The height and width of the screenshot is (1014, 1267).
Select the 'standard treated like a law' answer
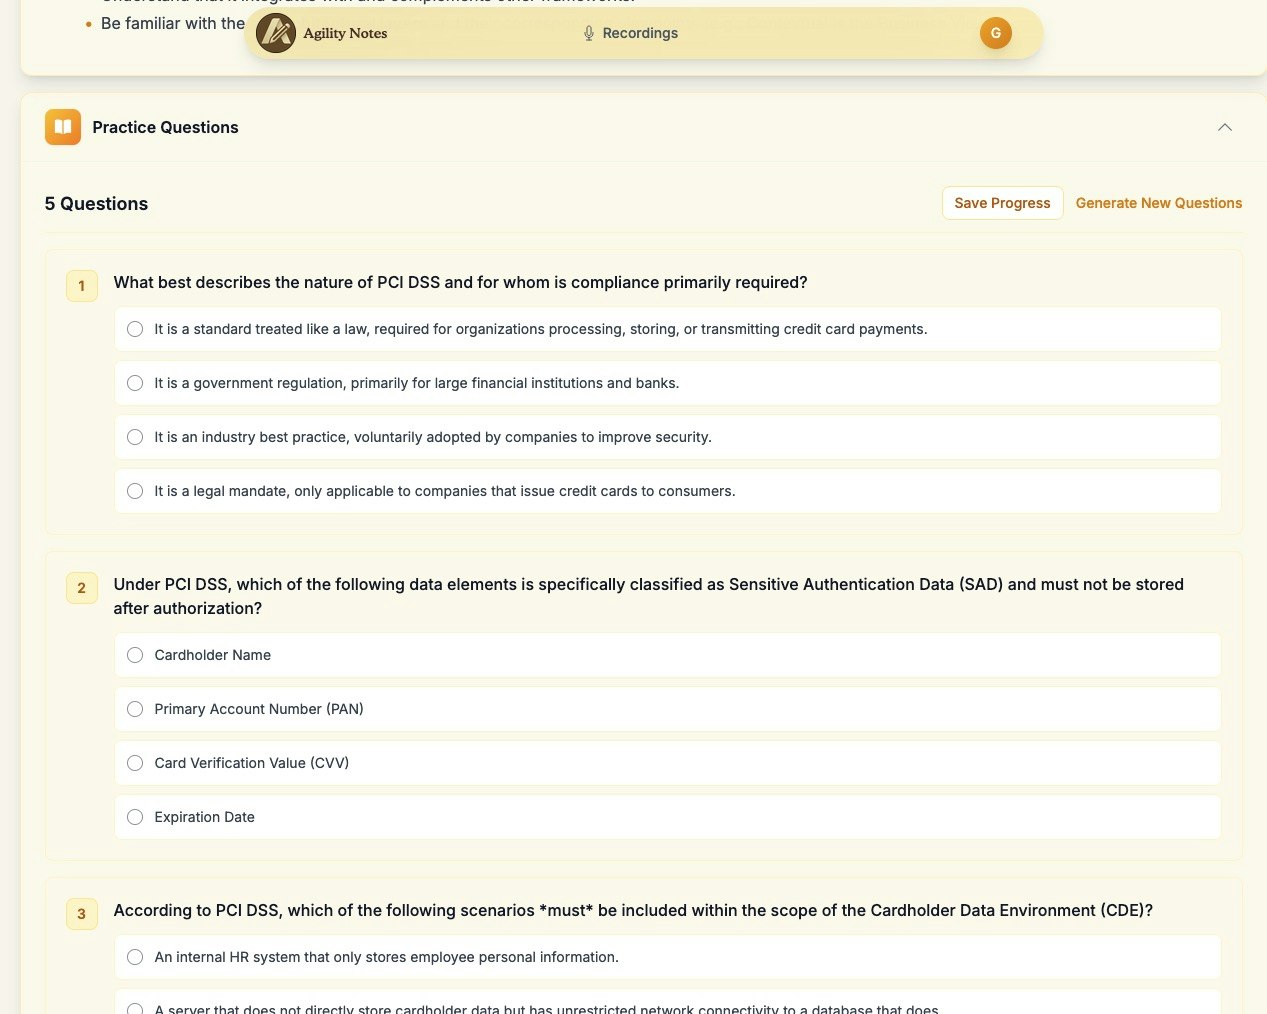(x=667, y=329)
